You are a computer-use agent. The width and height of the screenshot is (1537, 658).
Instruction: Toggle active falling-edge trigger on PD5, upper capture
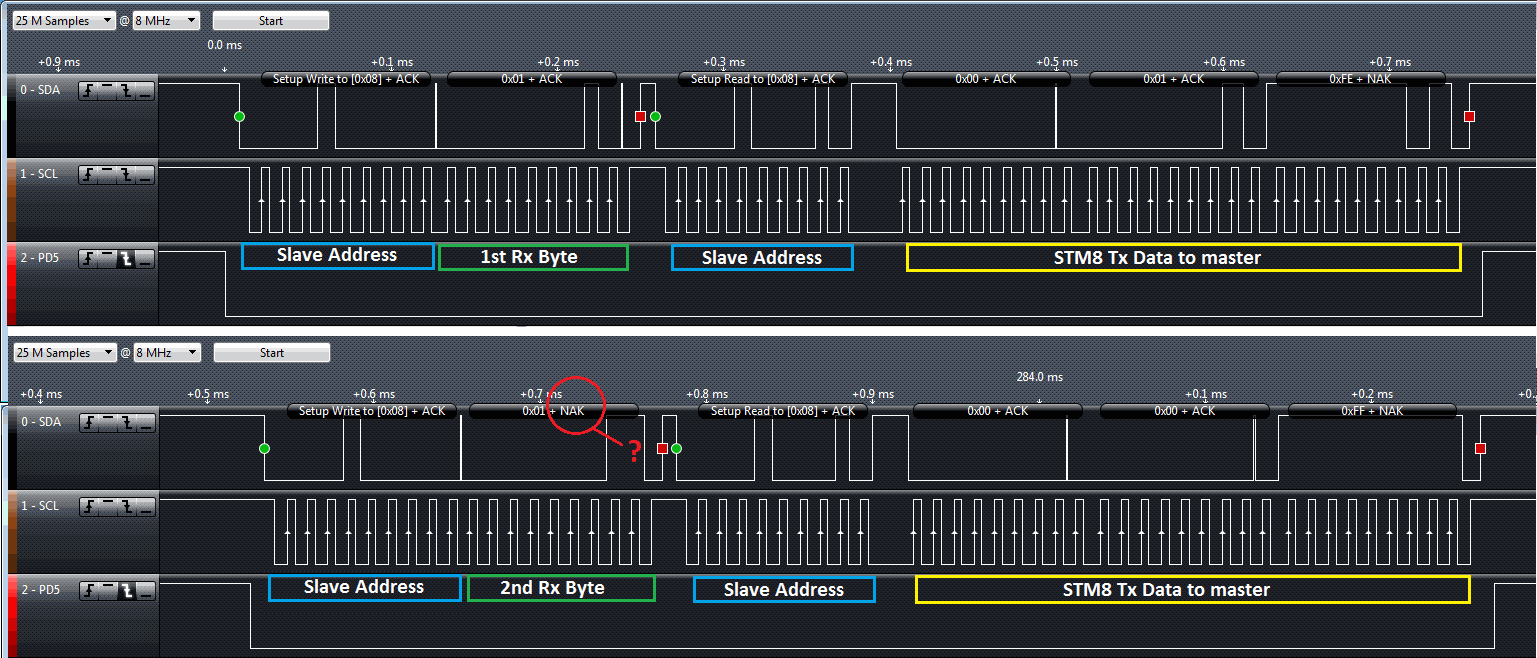click(x=126, y=259)
